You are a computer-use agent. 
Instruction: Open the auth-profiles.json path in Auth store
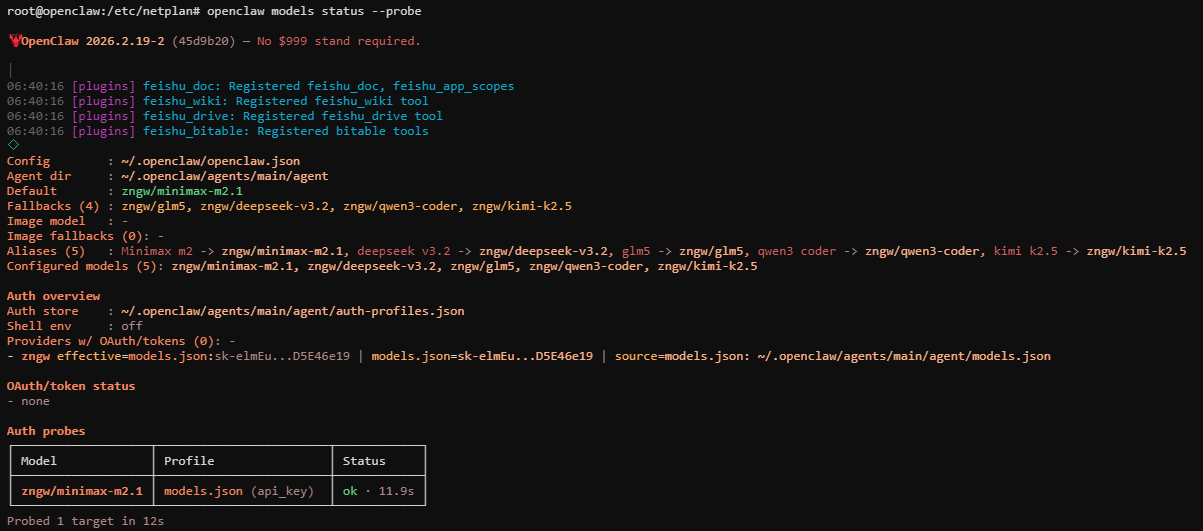pyautogui.click(x=292, y=311)
